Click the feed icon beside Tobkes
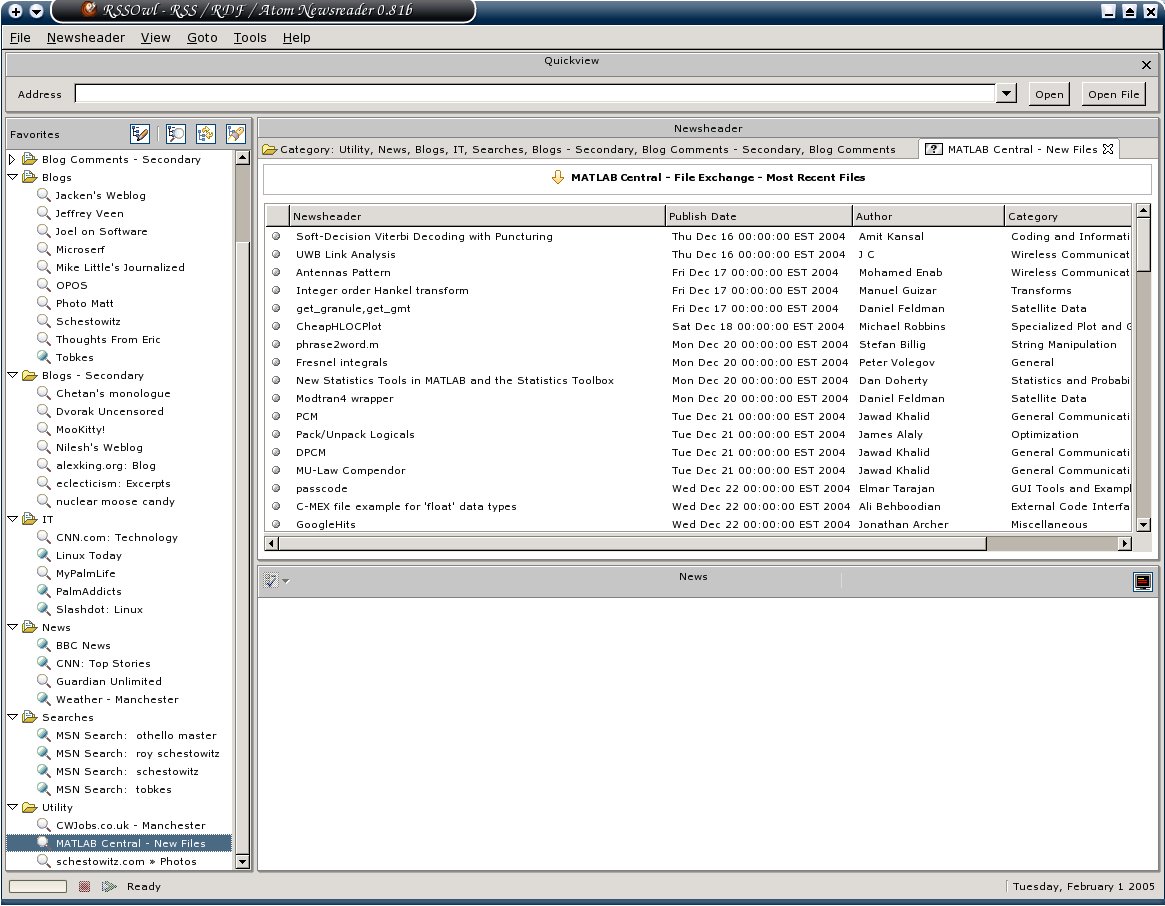The image size is (1165, 906). (x=44, y=357)
